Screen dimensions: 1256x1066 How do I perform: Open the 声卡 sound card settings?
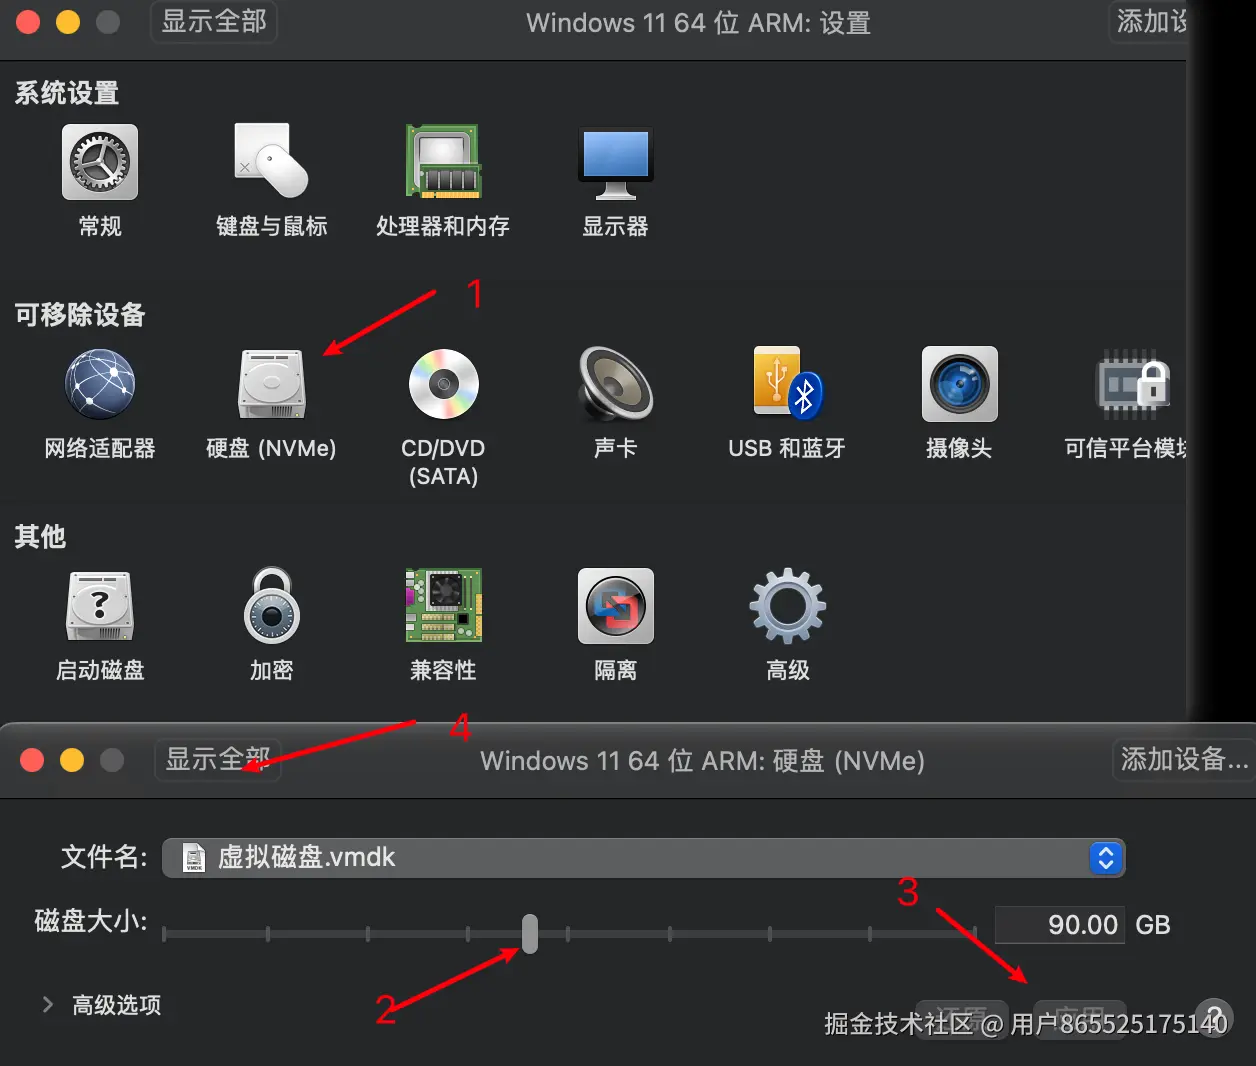615,384
